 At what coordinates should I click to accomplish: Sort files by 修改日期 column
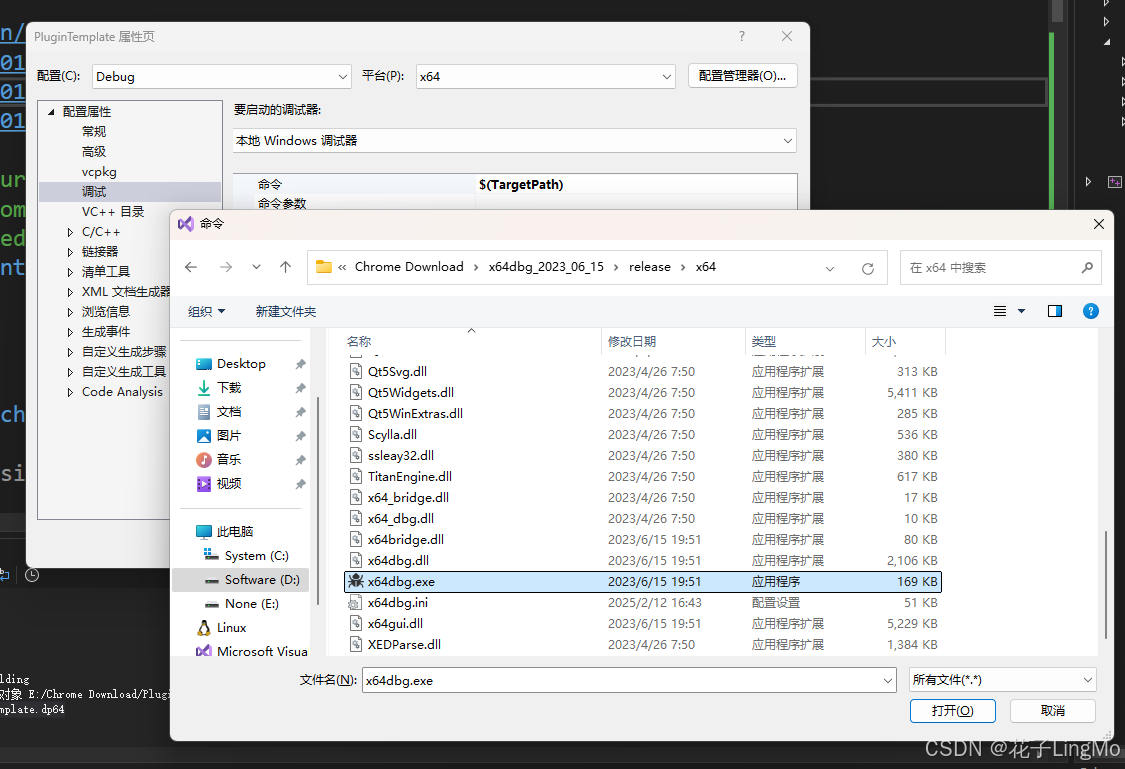click(631, 341)
